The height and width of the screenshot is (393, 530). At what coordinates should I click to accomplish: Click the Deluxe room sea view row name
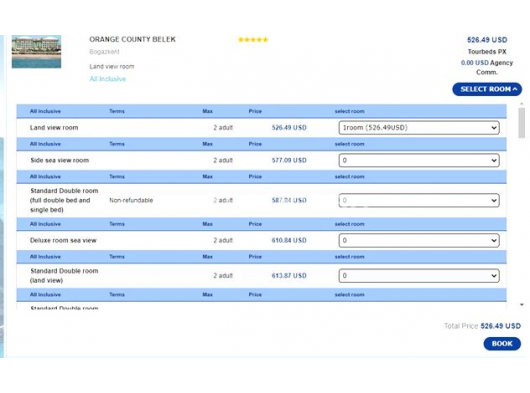[63, 240]
